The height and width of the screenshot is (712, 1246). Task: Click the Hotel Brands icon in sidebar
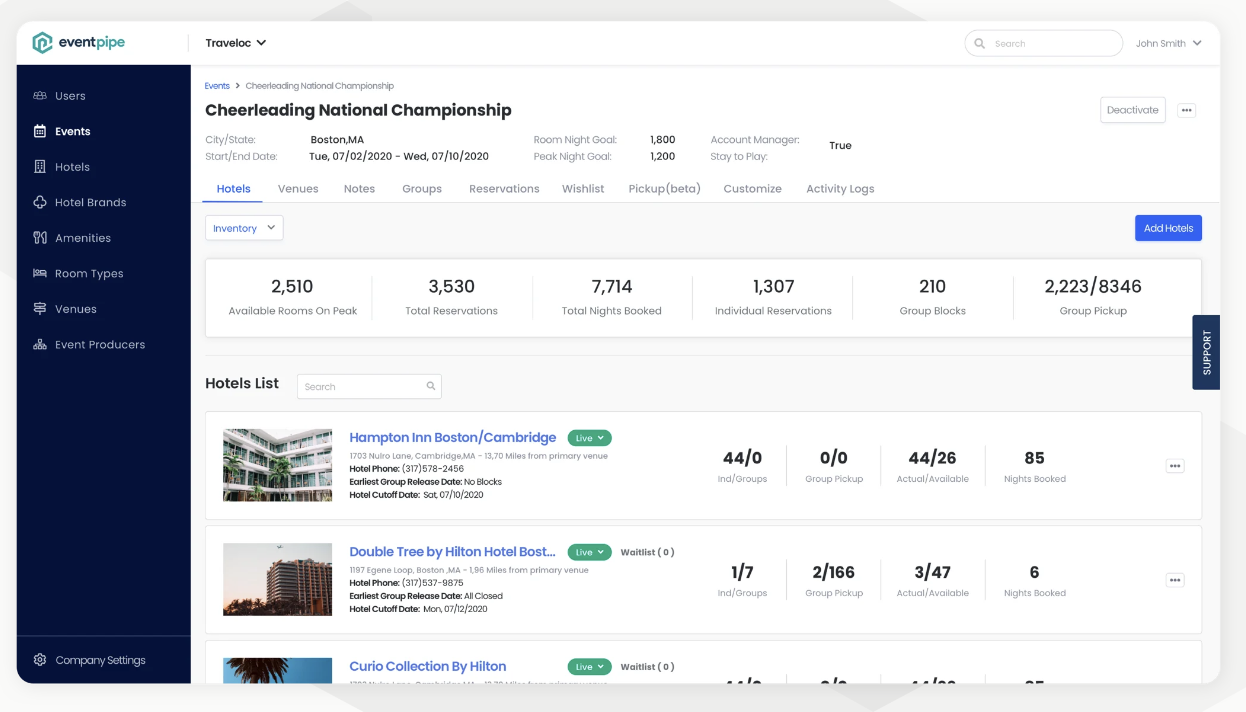40,202
